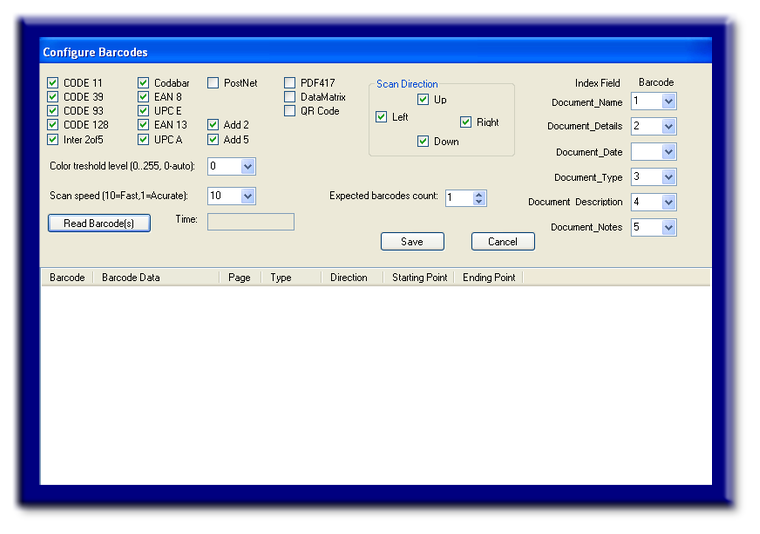Open the Document_Date barcode dropdown
760x534 pixels.
(x=668, y=152)
